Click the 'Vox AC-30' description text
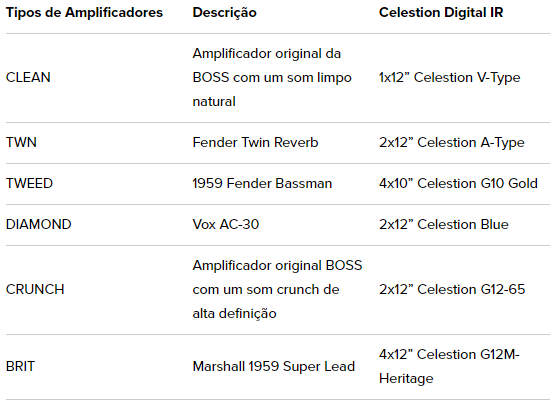Screen dimensions: 550x405 click(226, 224)
